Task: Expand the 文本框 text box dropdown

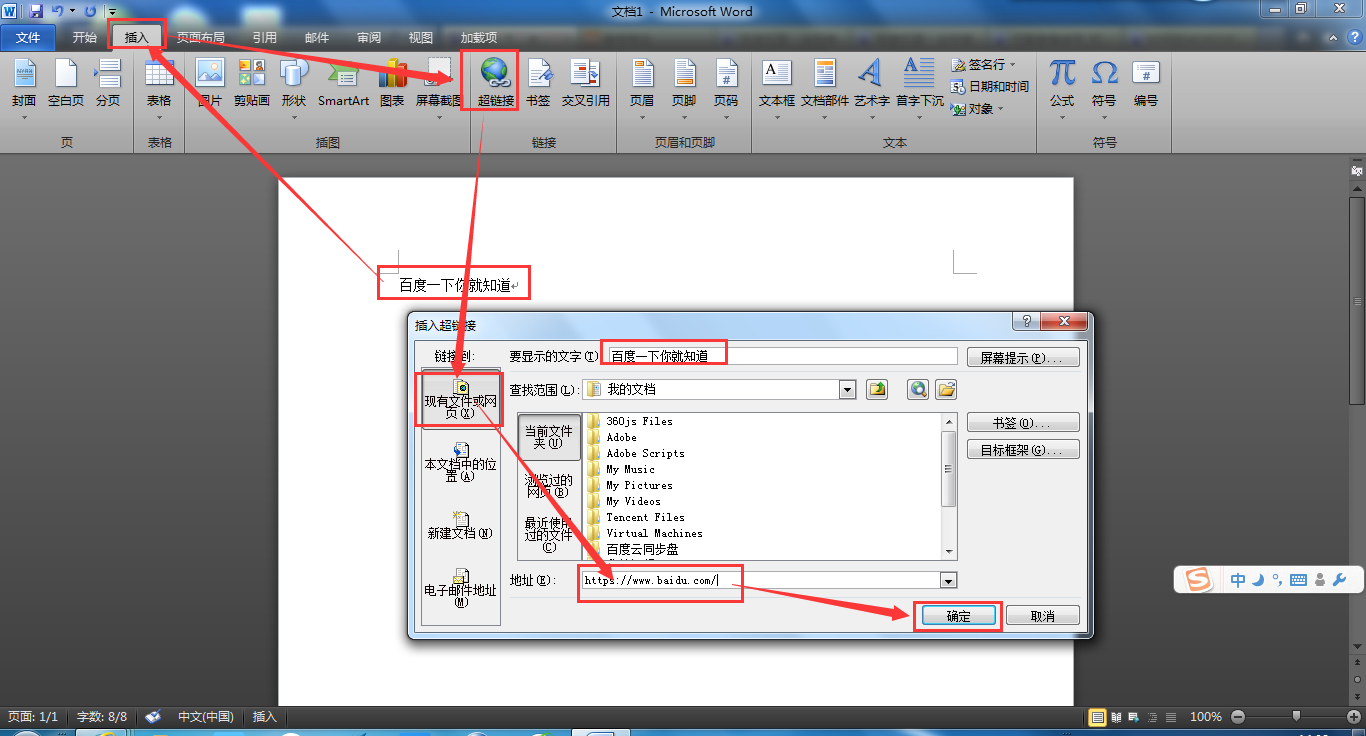Action: click(x=777, y=117)
